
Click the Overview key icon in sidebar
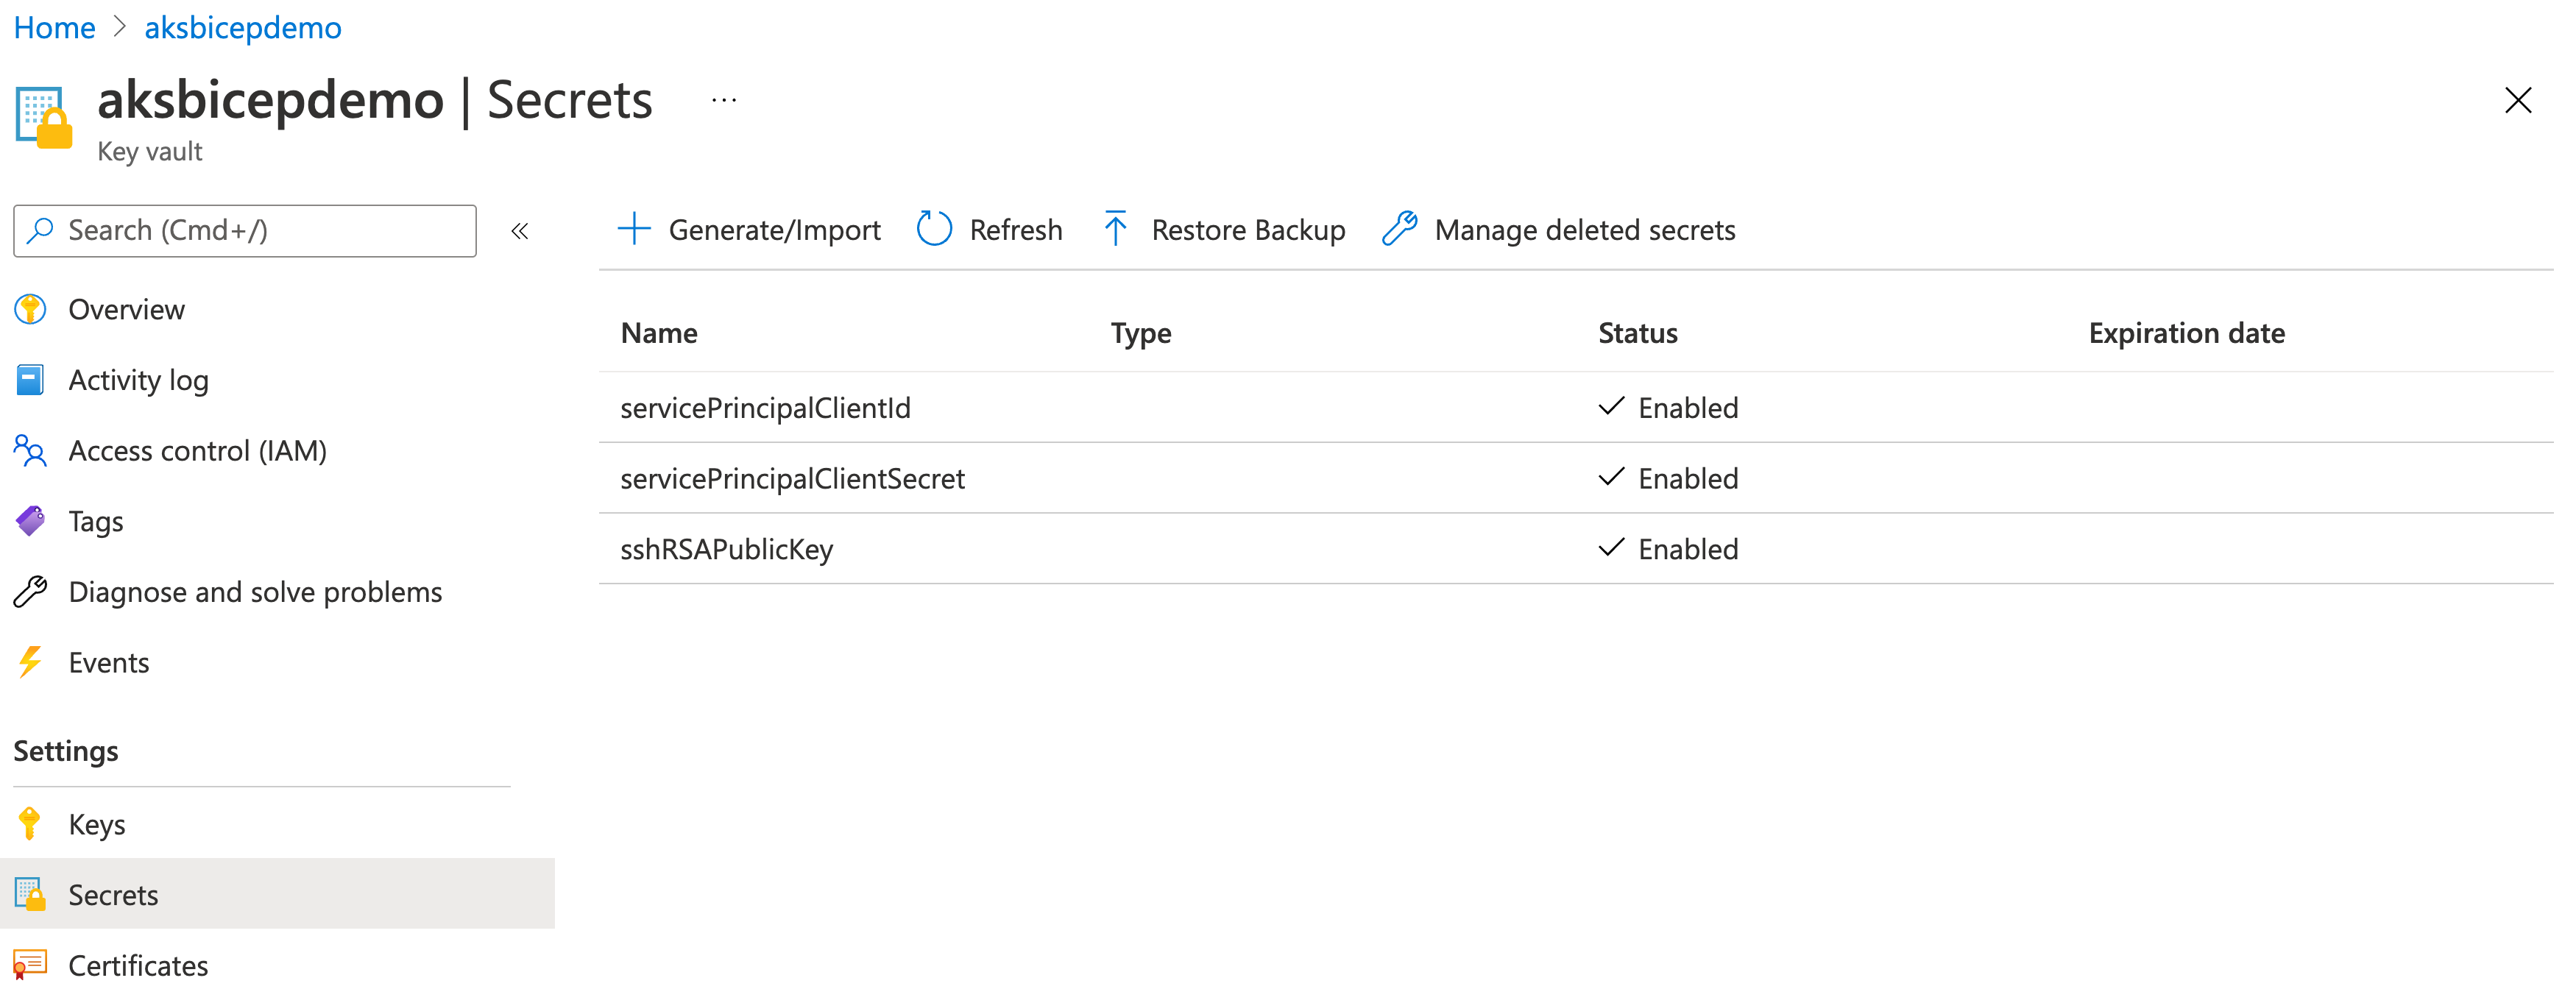30,310
